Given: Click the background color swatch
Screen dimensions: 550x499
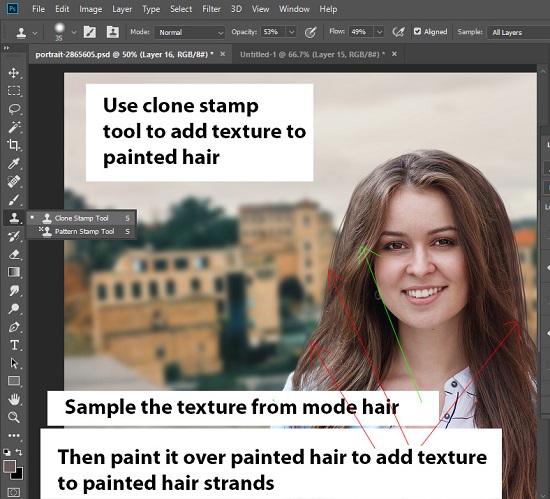Looking at the screenshot, I should click(19, 475).
